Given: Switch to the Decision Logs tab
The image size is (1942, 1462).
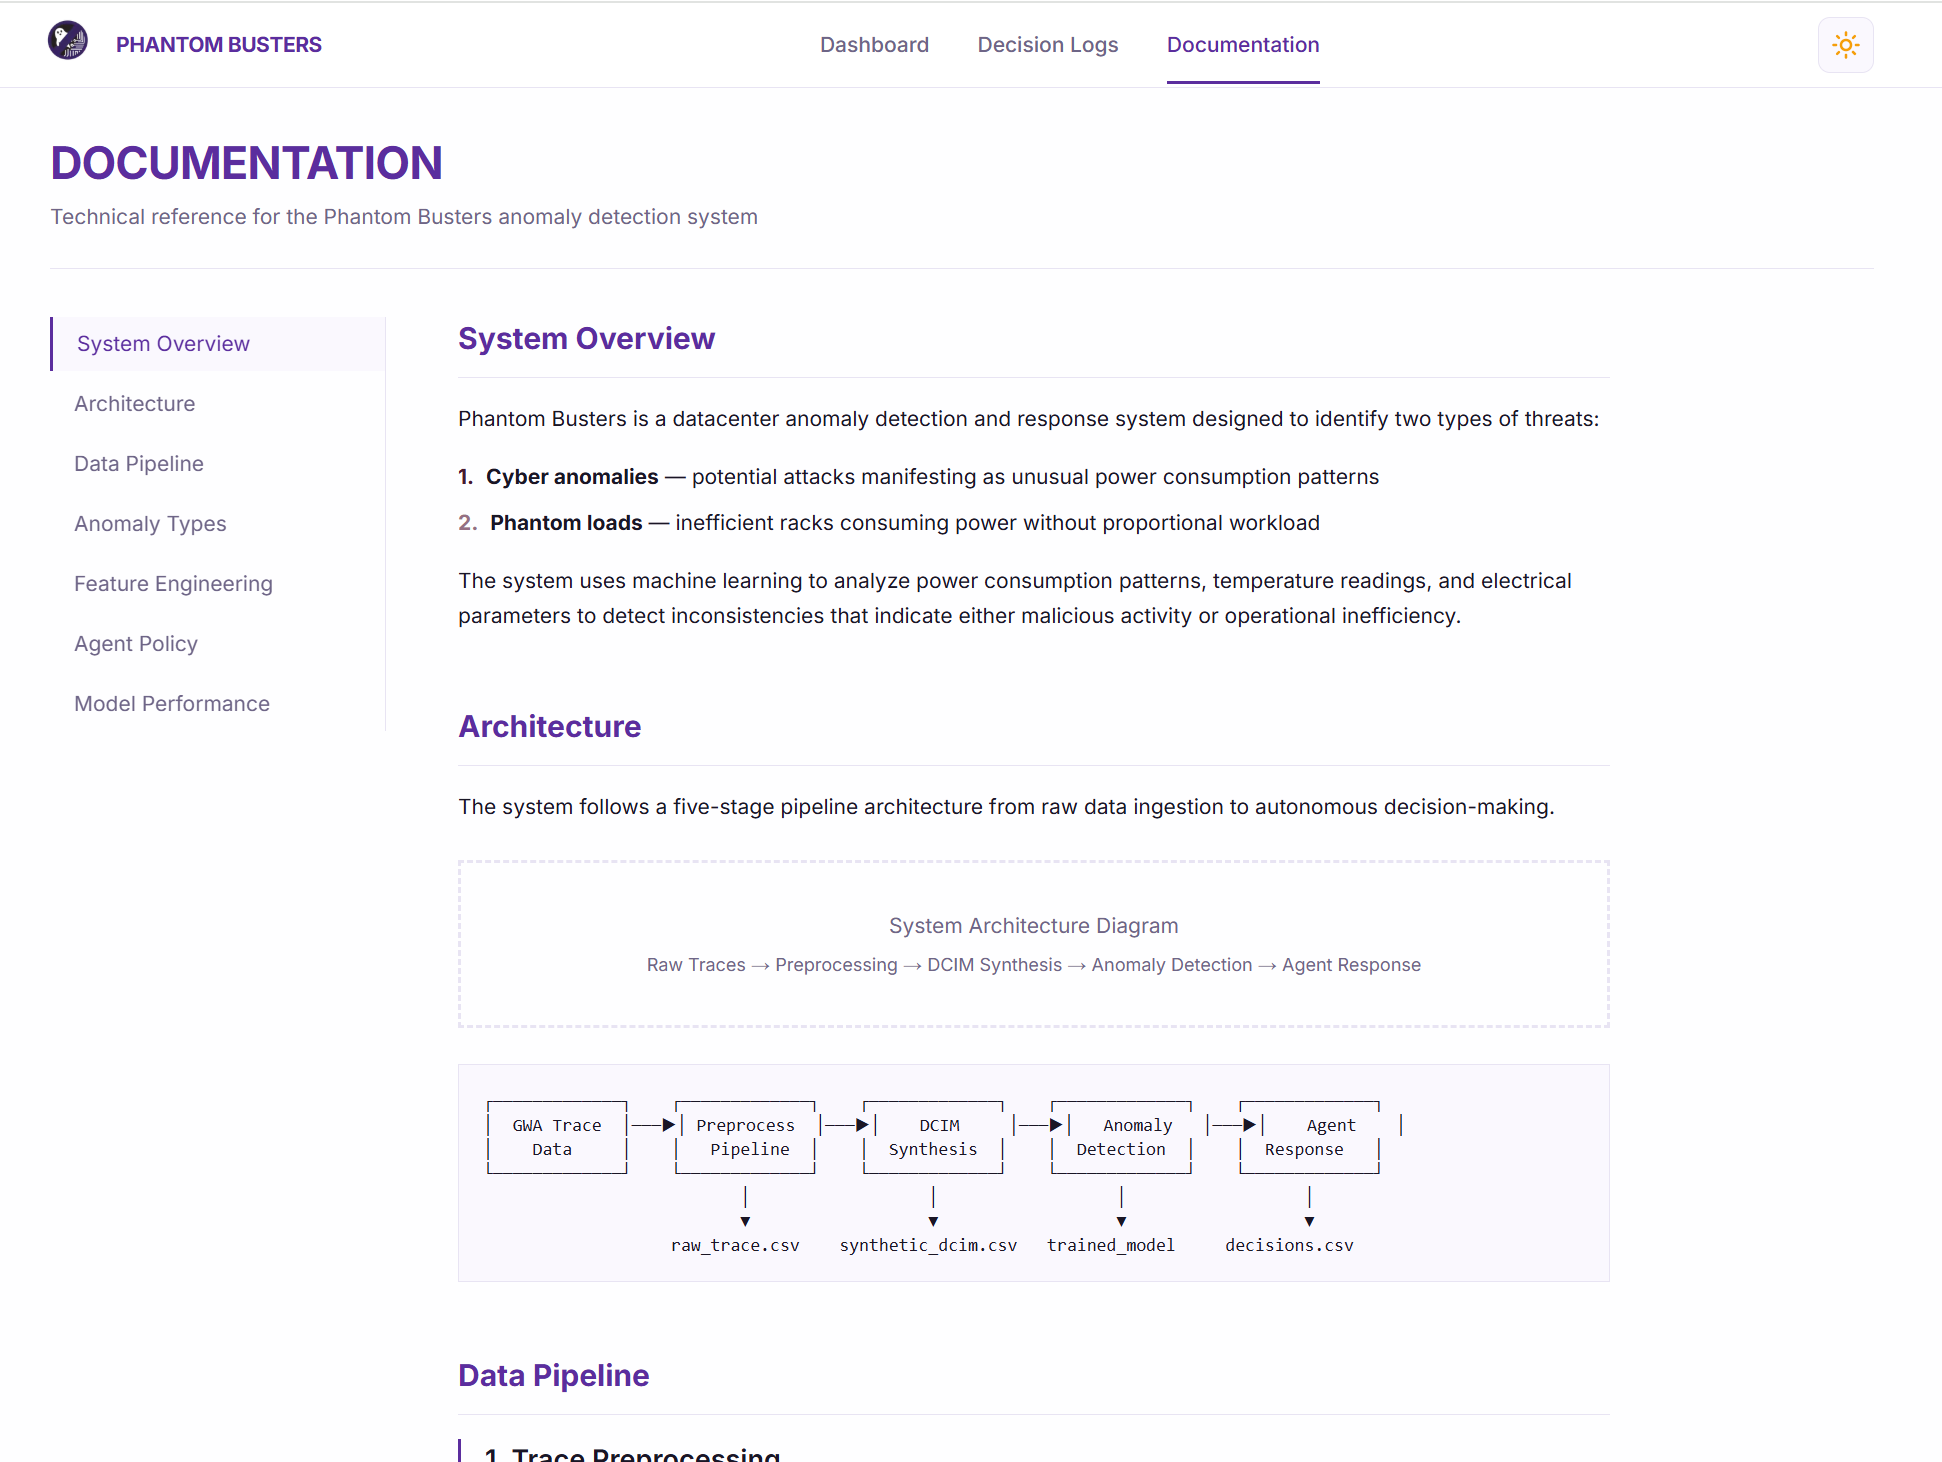Looking at the screenshot, I should [x=1047, y=45].
